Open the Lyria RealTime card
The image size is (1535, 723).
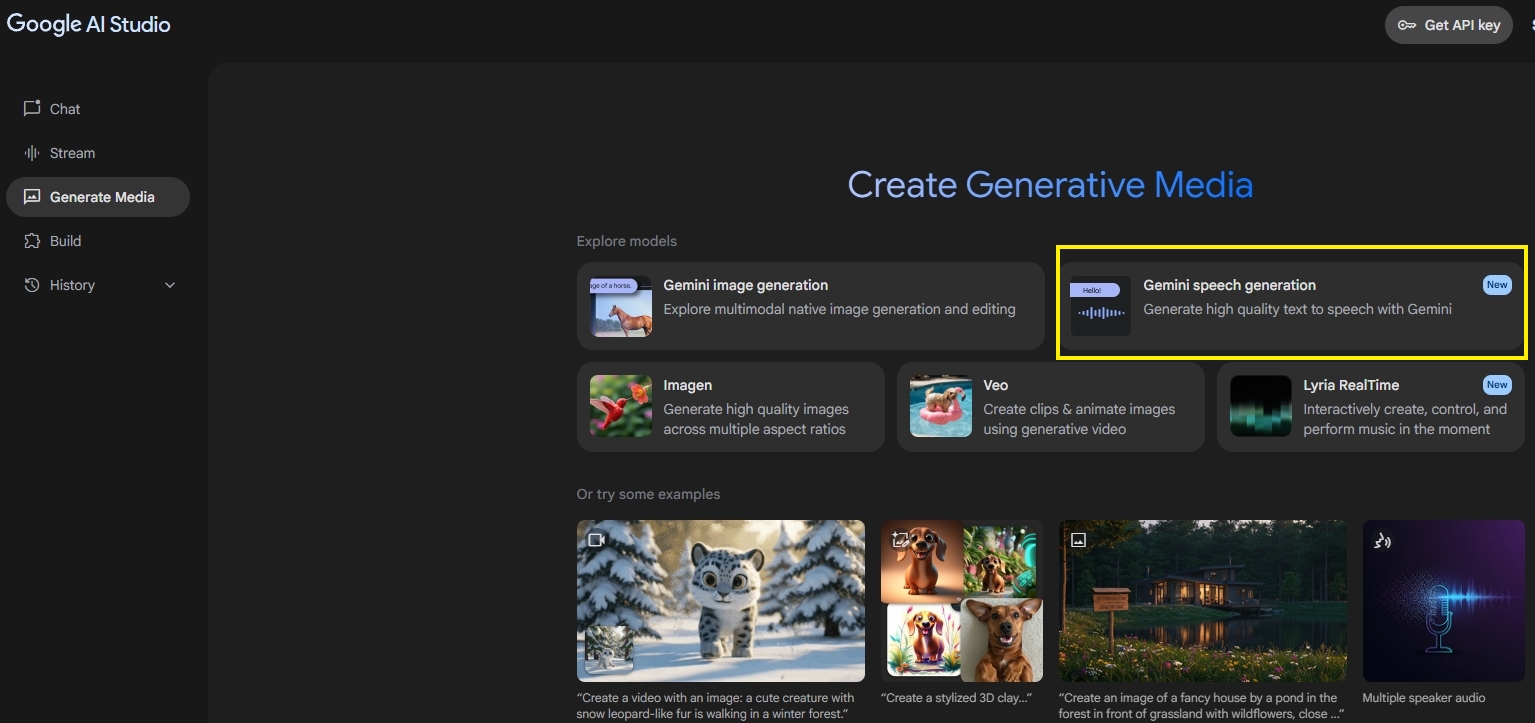[x=1371, y=407]
